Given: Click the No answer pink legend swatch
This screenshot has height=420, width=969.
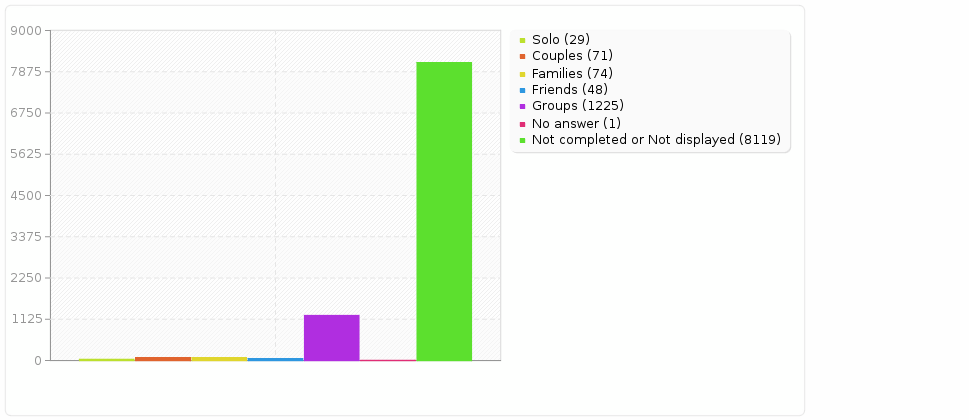Looking at the screenshot, I should point(522,124).
